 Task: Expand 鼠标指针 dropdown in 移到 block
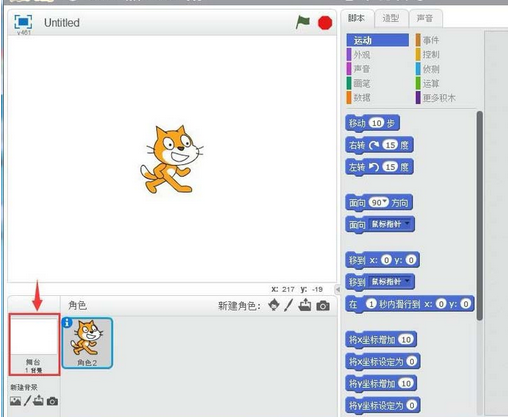(x=407, y=281)
